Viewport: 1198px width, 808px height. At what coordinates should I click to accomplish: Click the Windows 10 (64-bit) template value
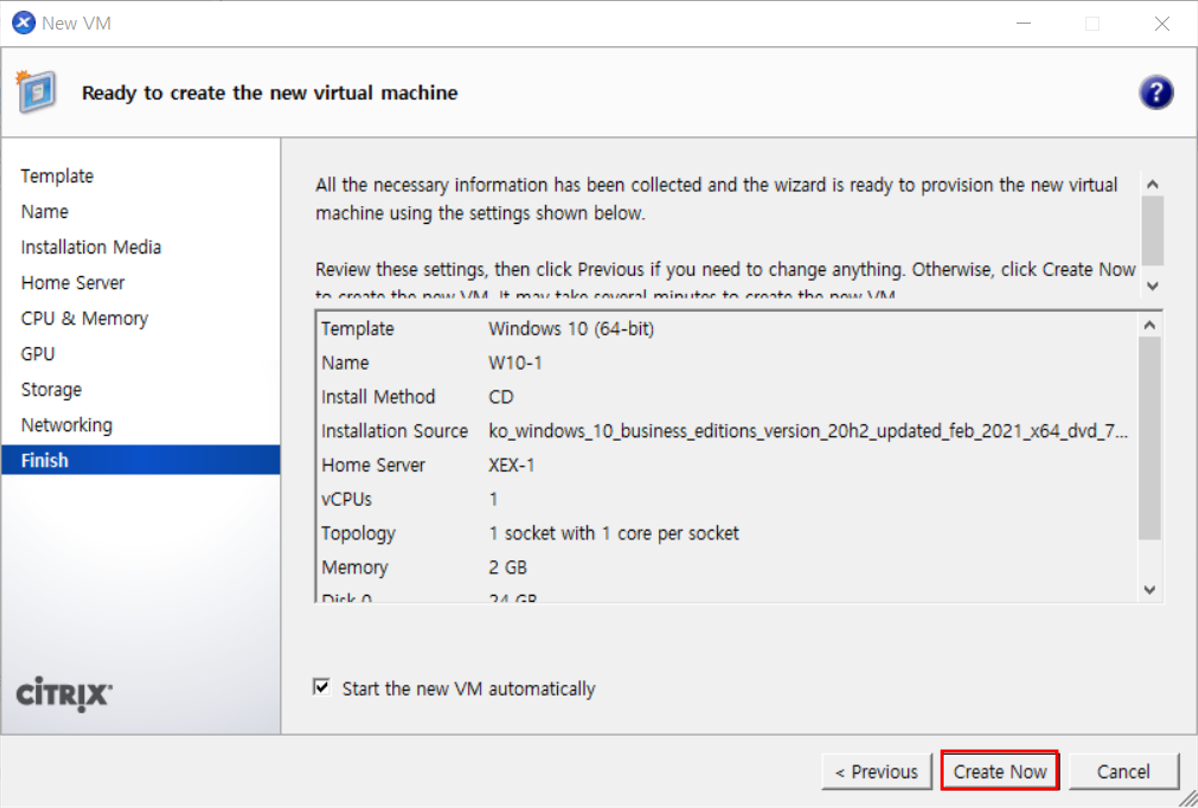click(571, 328)
